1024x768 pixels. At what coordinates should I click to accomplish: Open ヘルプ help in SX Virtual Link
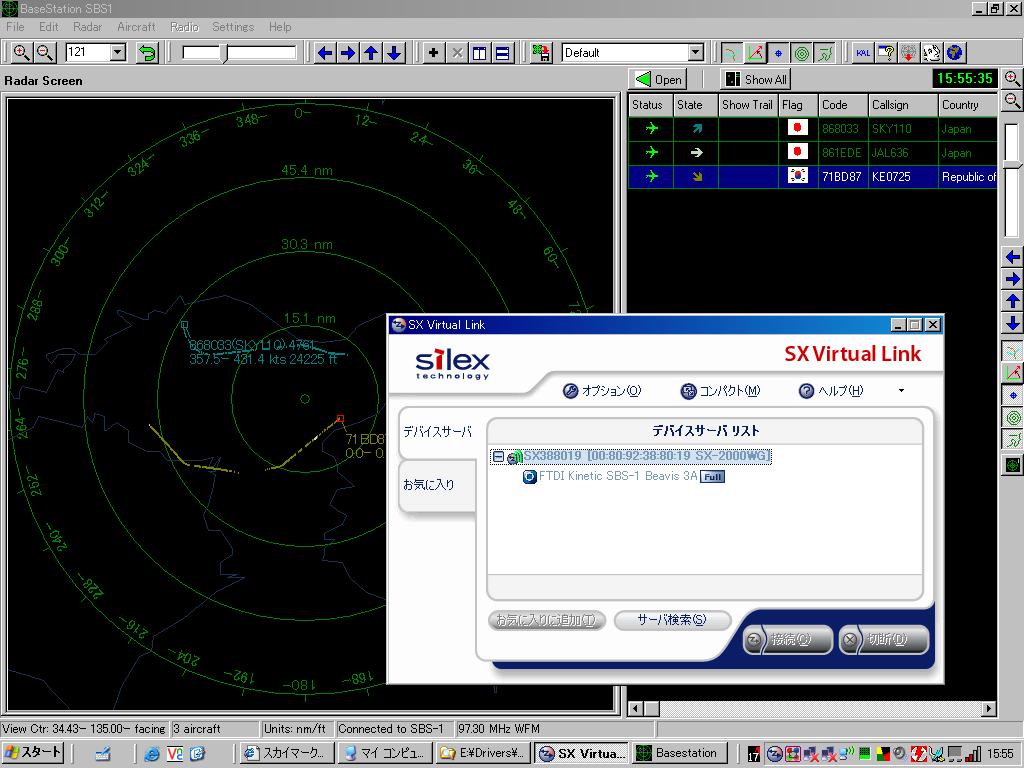pyautogui.click(x=831, y=391)
